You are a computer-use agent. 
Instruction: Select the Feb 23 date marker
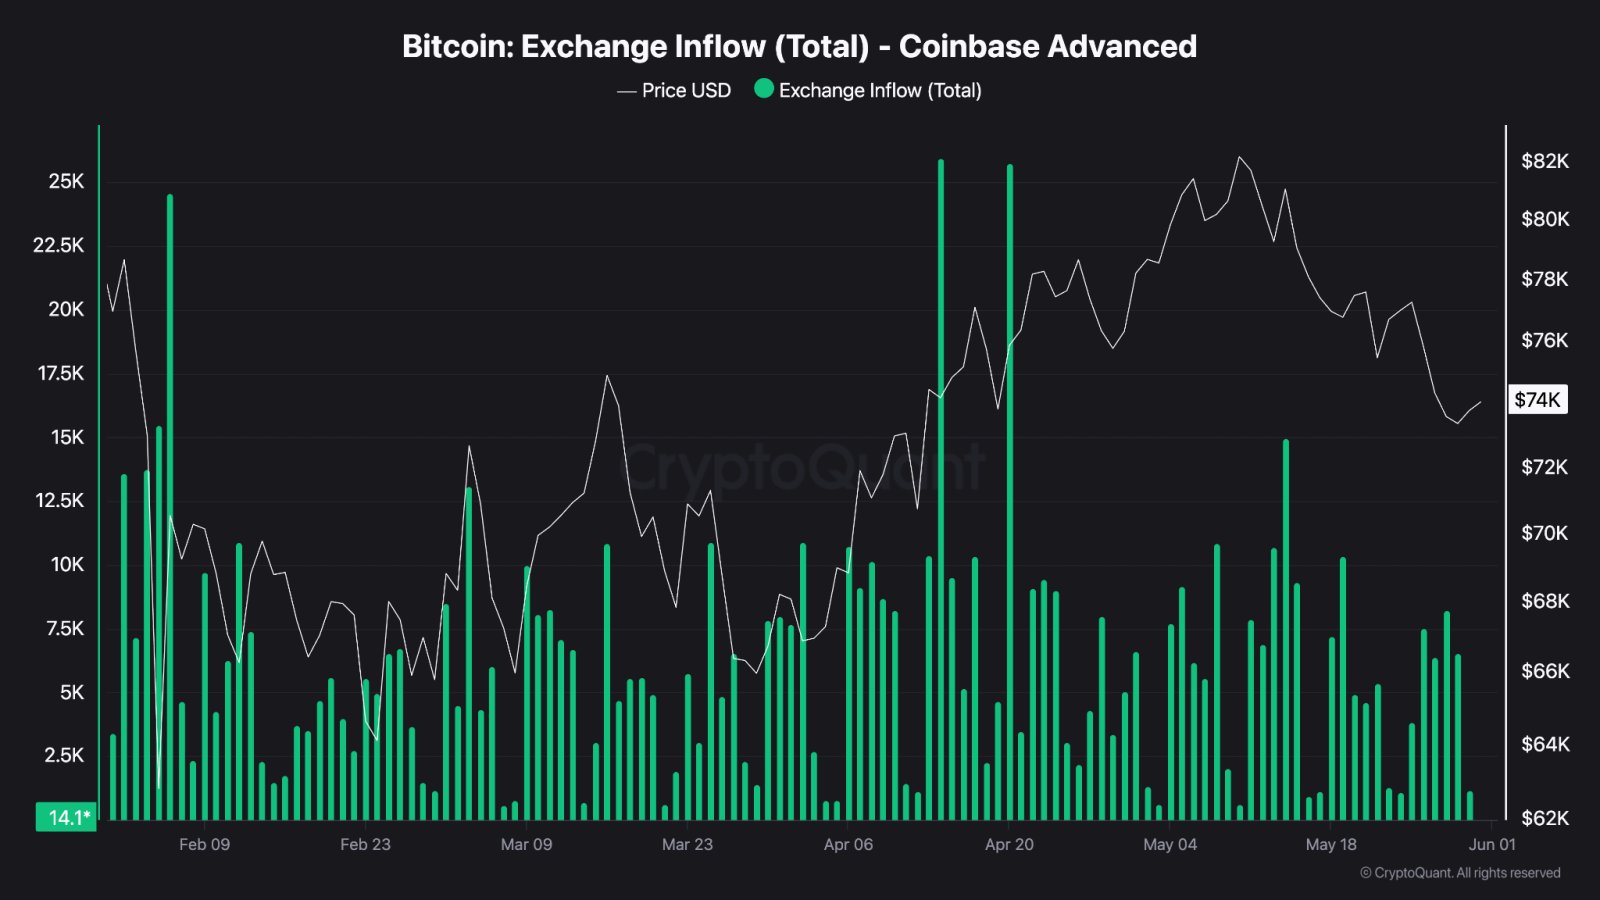point(365,844)
